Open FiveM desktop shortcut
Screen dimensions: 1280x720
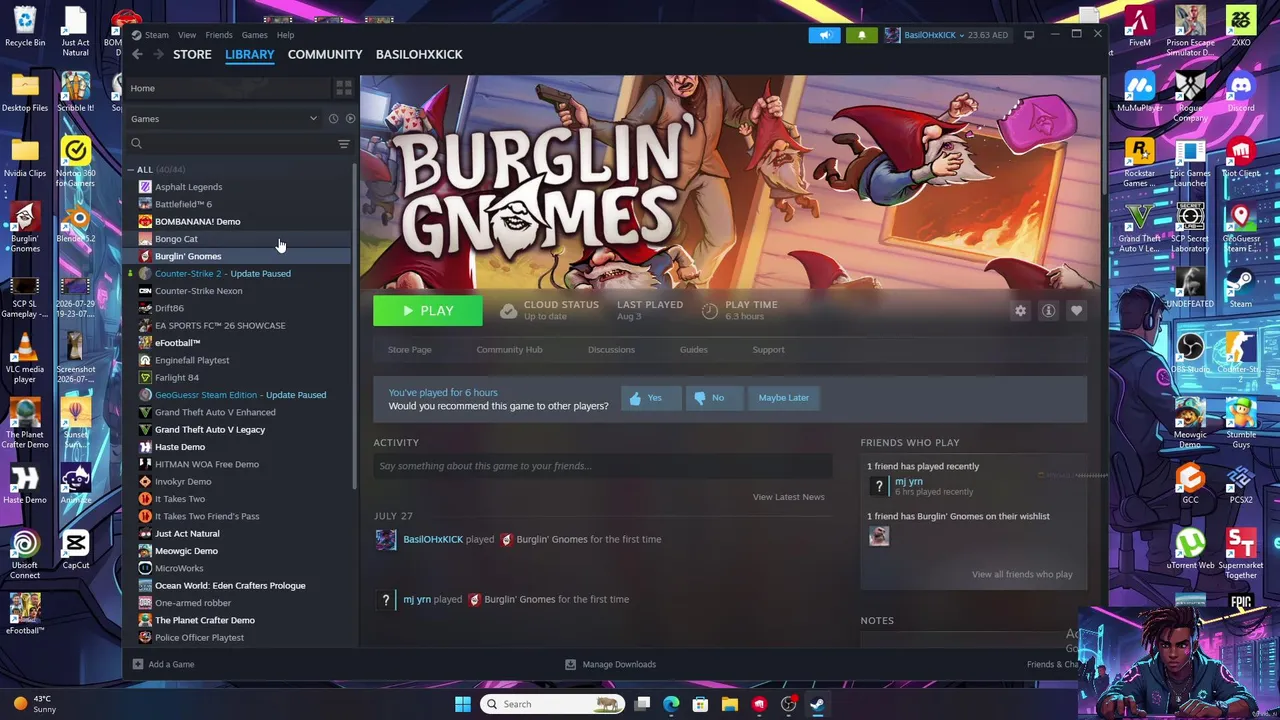(1139, 27)
